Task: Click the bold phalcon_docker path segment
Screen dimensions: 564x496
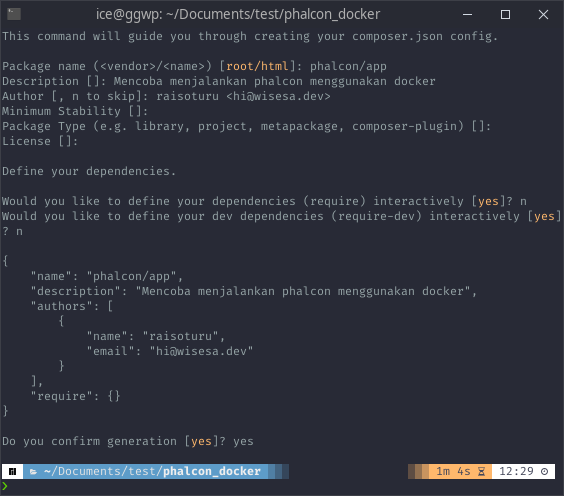Action: [212, 471]
